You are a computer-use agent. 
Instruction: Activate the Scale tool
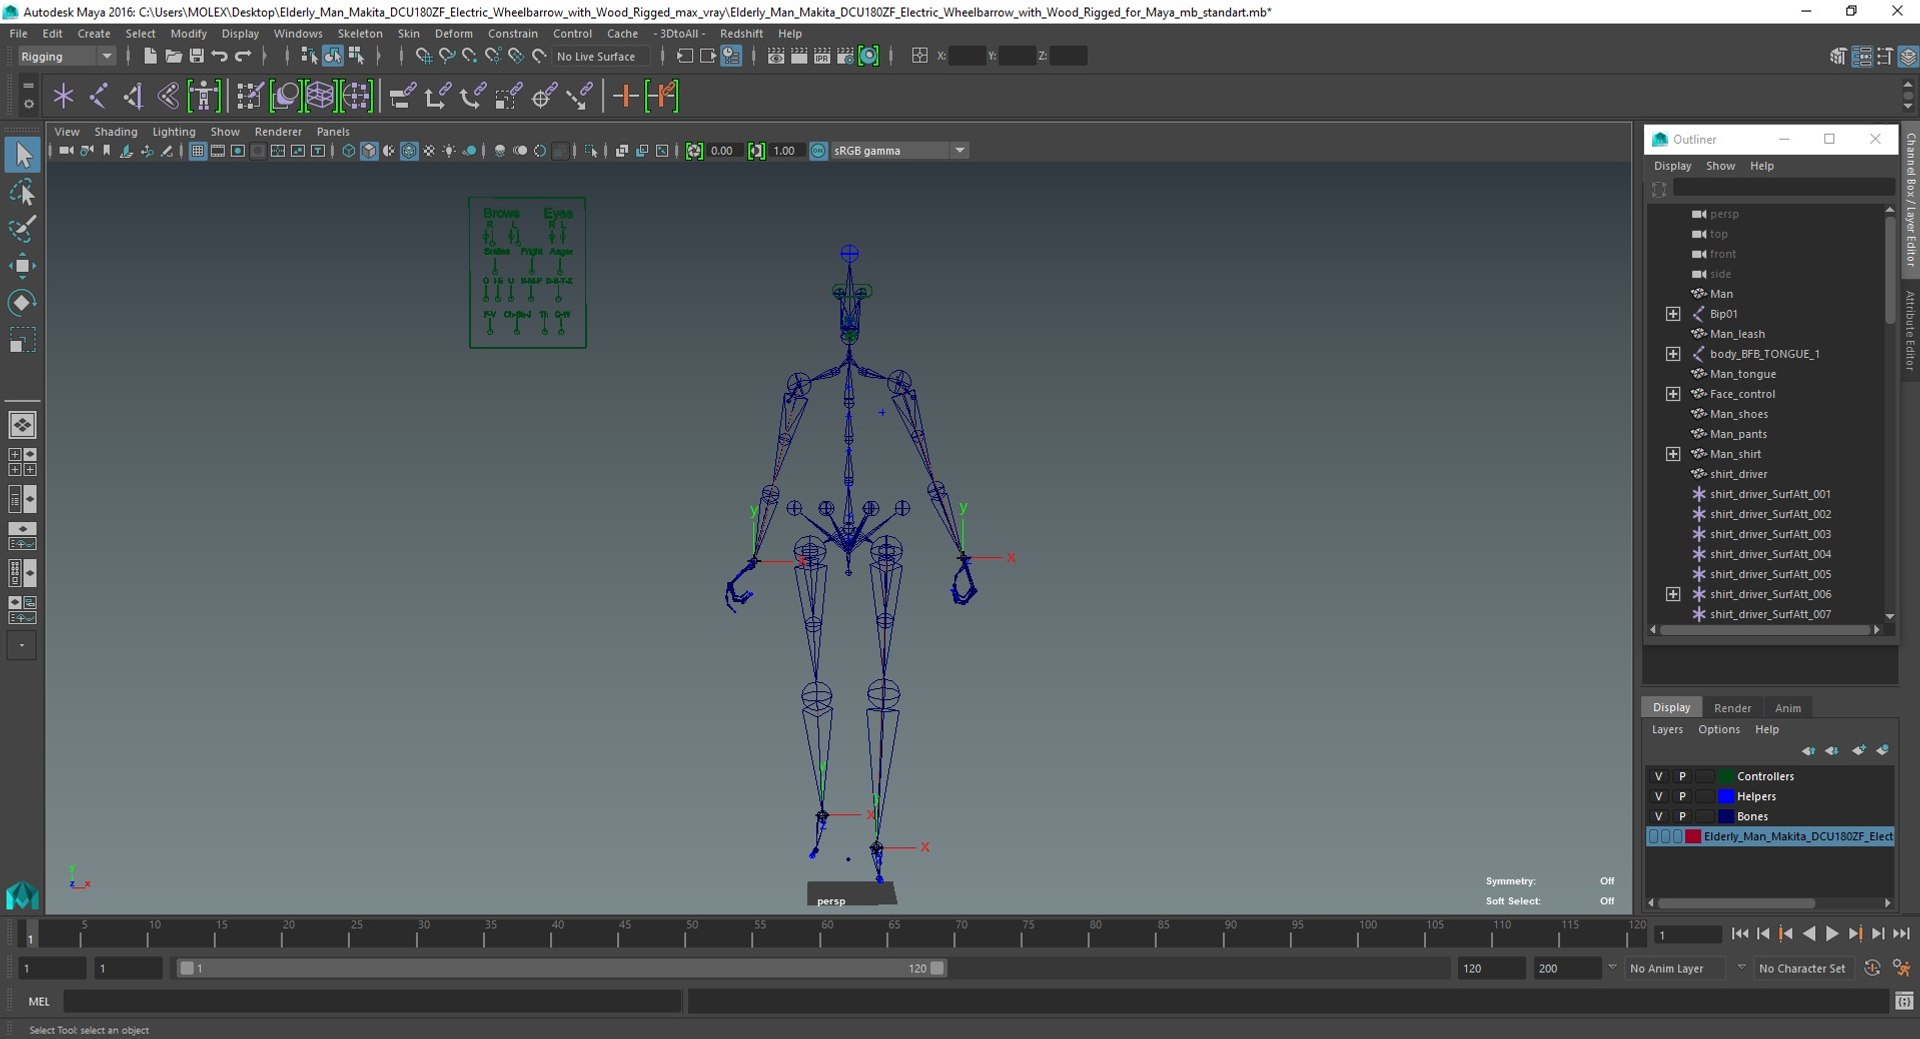point(22,339)
